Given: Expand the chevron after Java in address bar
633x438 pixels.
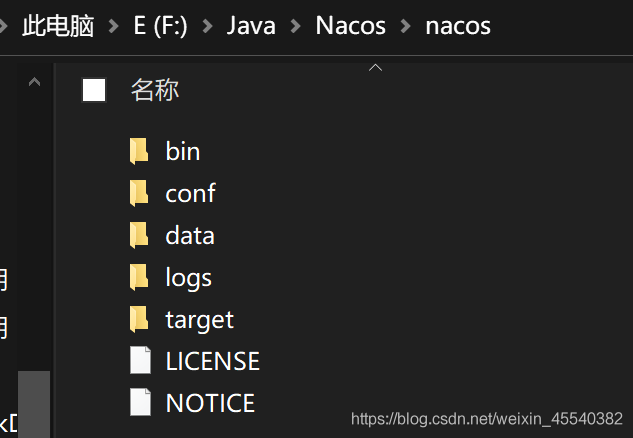Looking at the screenshot, I should 296,26.
